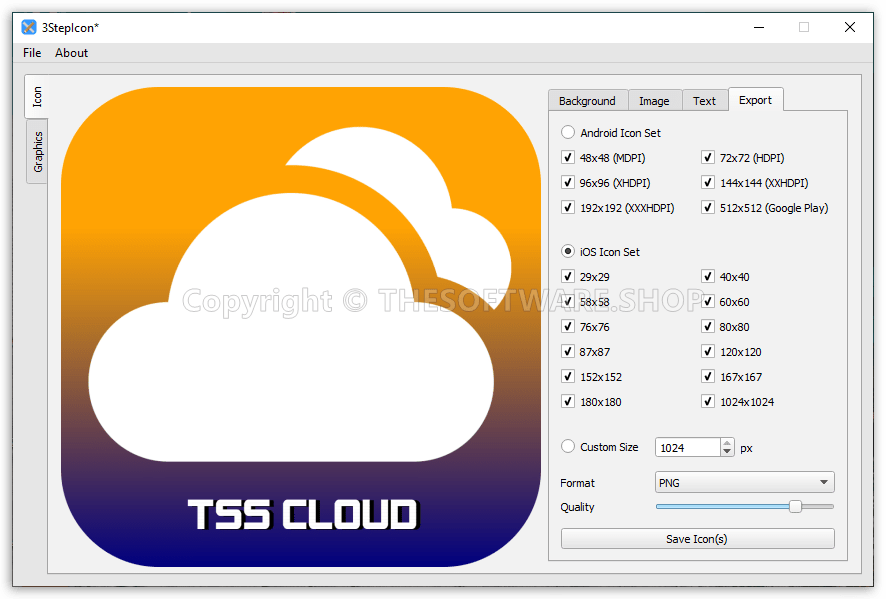
Task: Increase custom size with up arrow
Action: (x=727, y=443)
